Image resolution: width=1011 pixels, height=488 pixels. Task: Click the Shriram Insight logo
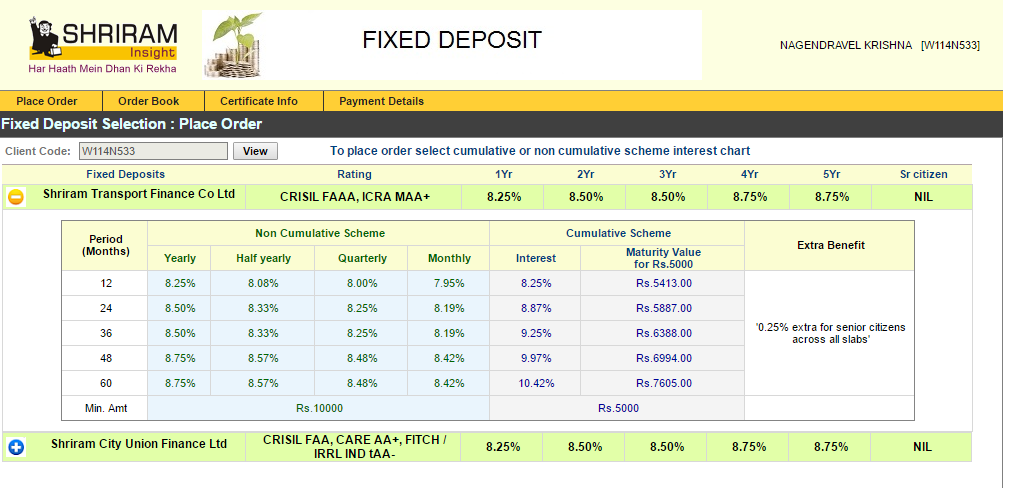pos(104,47)
